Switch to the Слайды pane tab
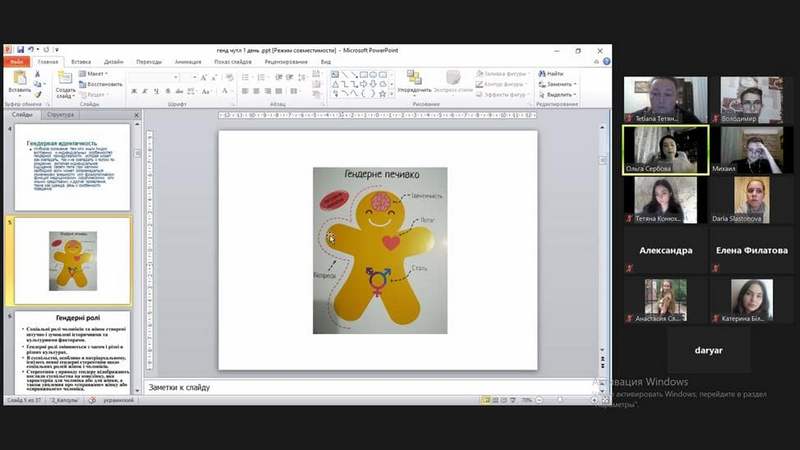800x450 pixels. pyautogui.click(x=22, y=115)
